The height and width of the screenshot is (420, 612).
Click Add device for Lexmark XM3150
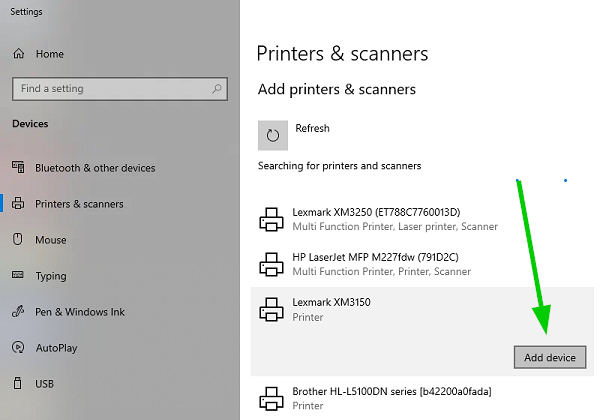click(550, 357)
